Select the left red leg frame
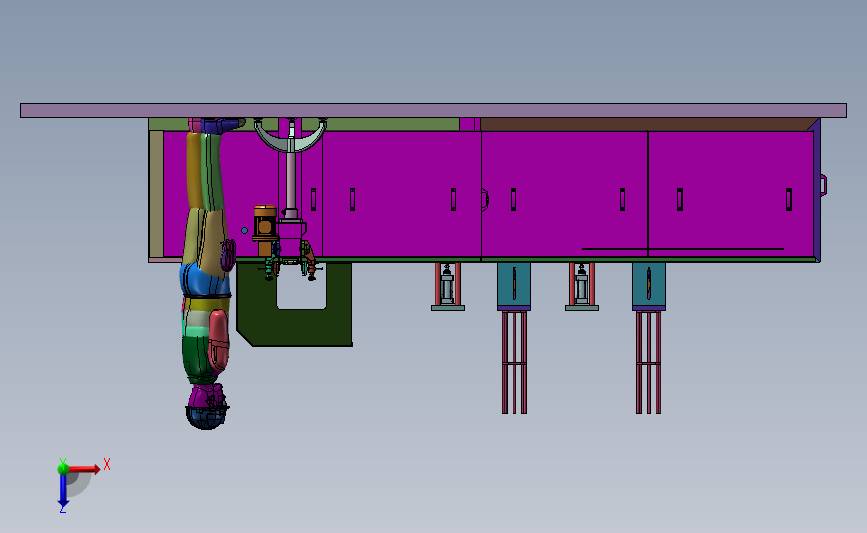 click(x=514, y=362)
